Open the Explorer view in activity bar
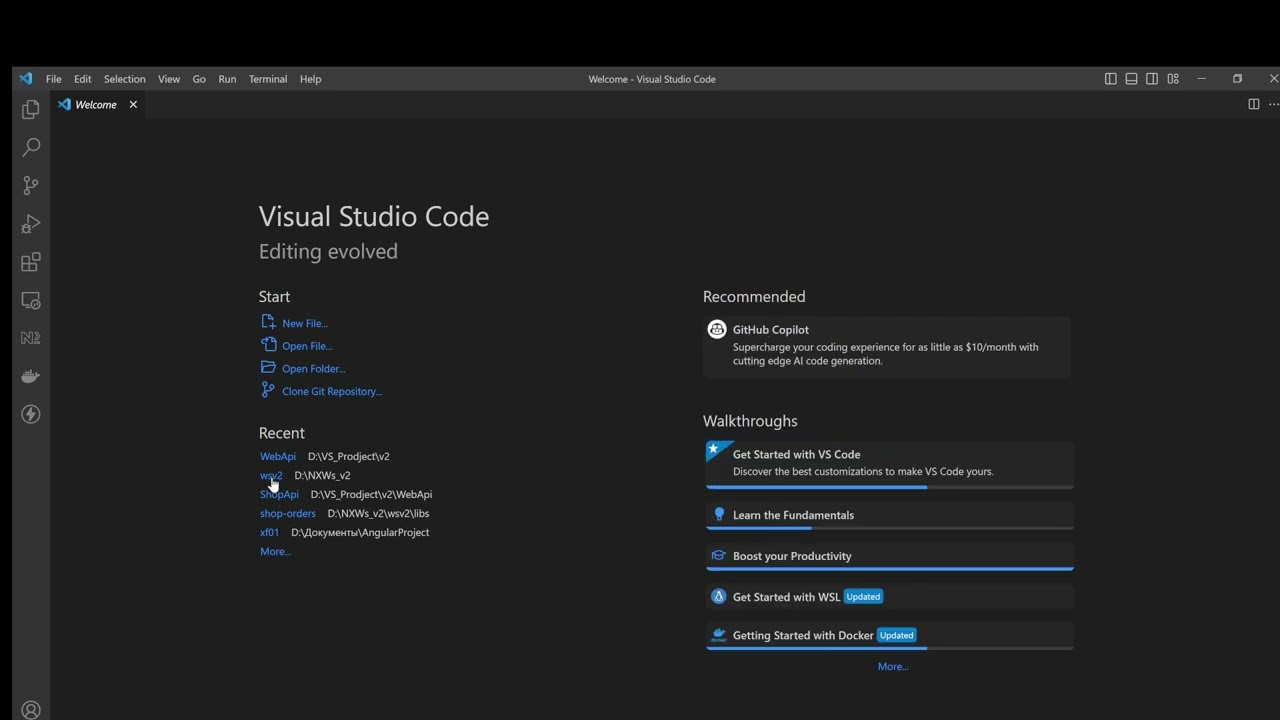 (31, 109)
